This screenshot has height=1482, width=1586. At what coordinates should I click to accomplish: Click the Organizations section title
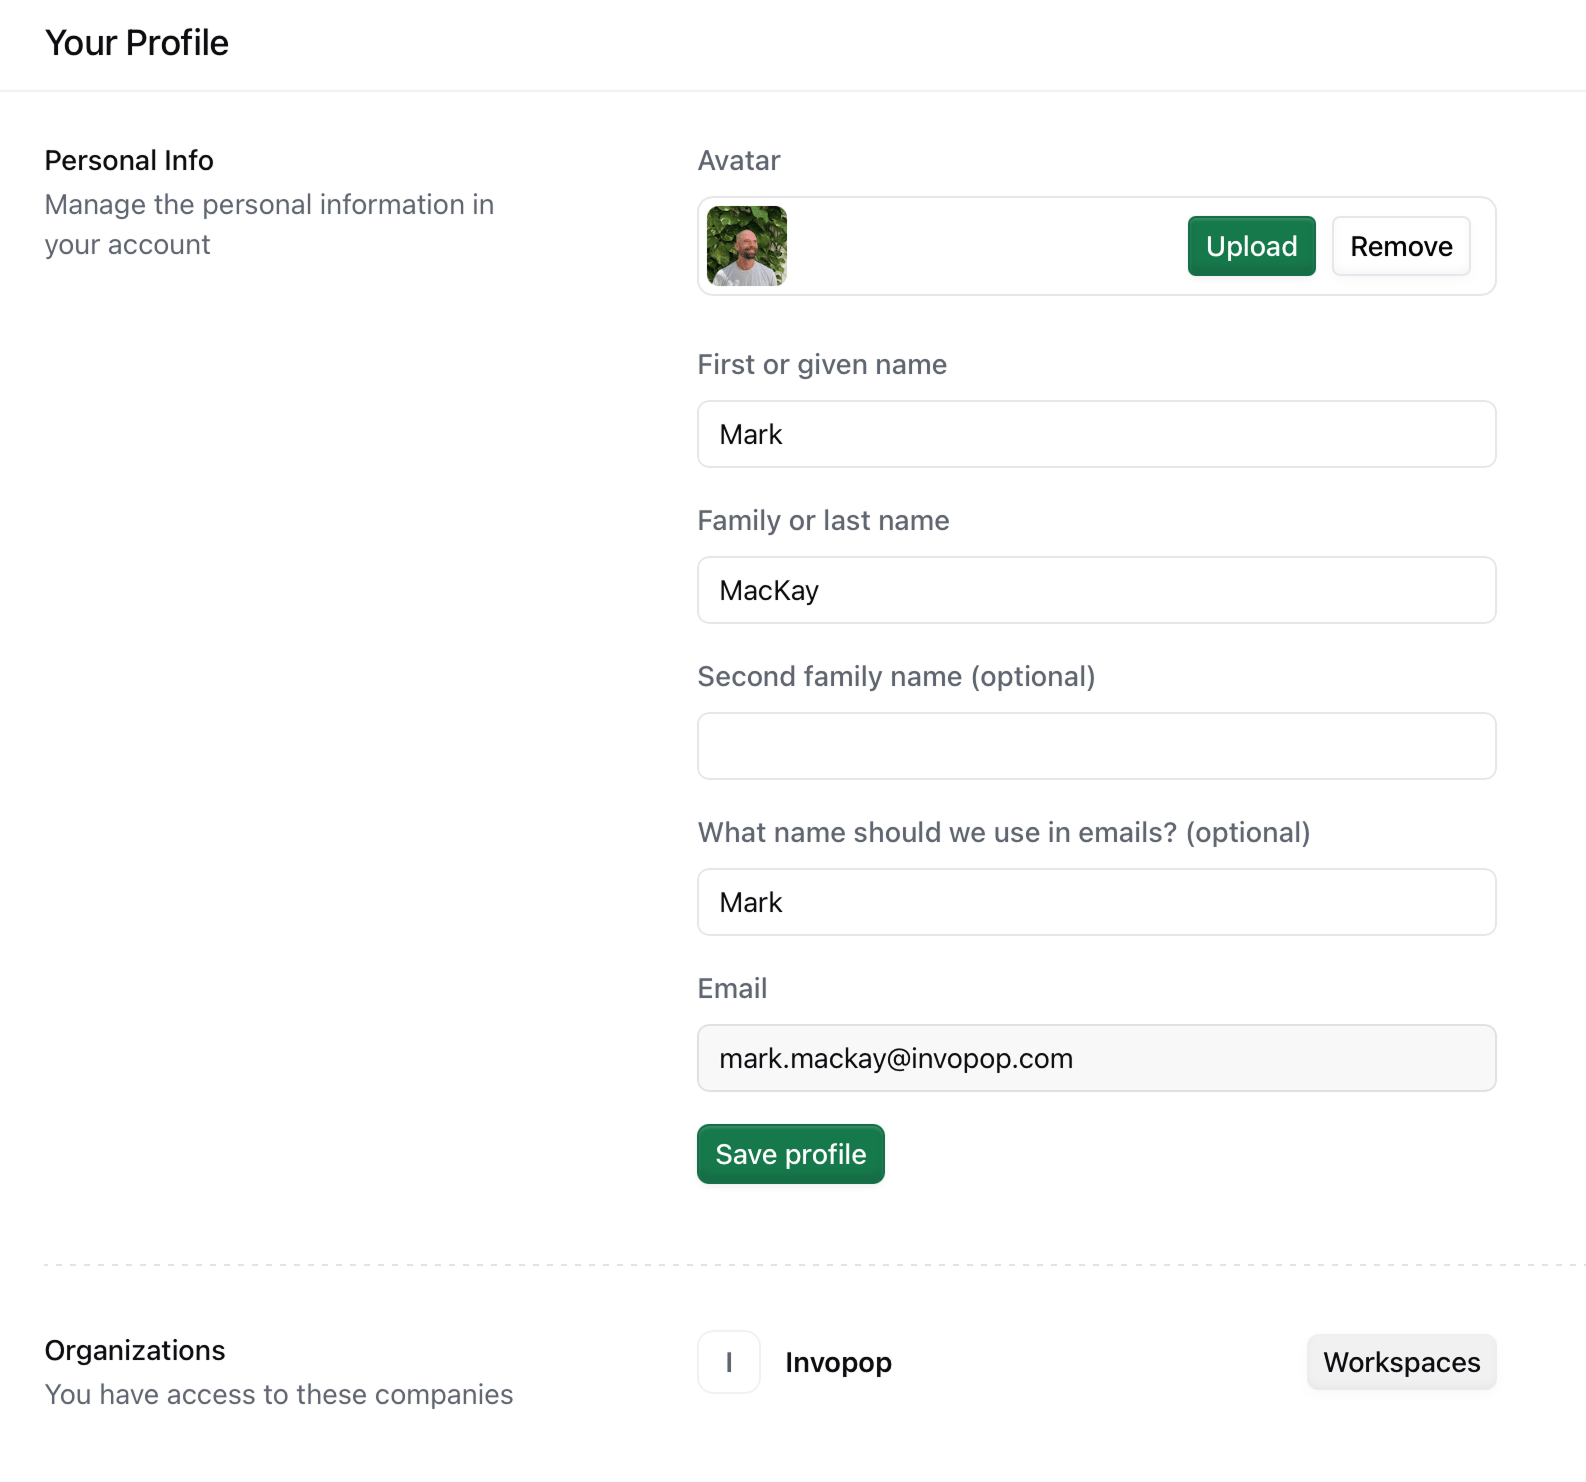135,1350
